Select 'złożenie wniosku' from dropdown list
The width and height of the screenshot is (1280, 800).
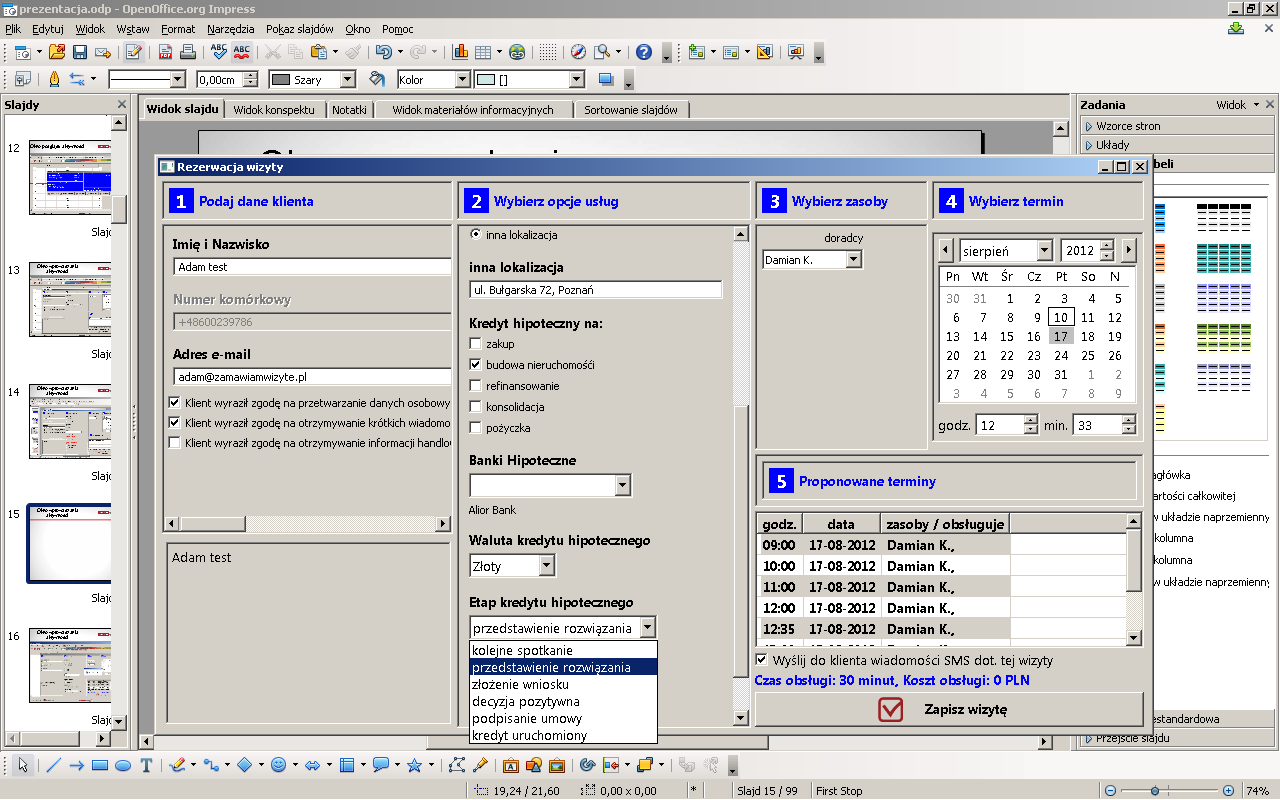tap(563, 684)
